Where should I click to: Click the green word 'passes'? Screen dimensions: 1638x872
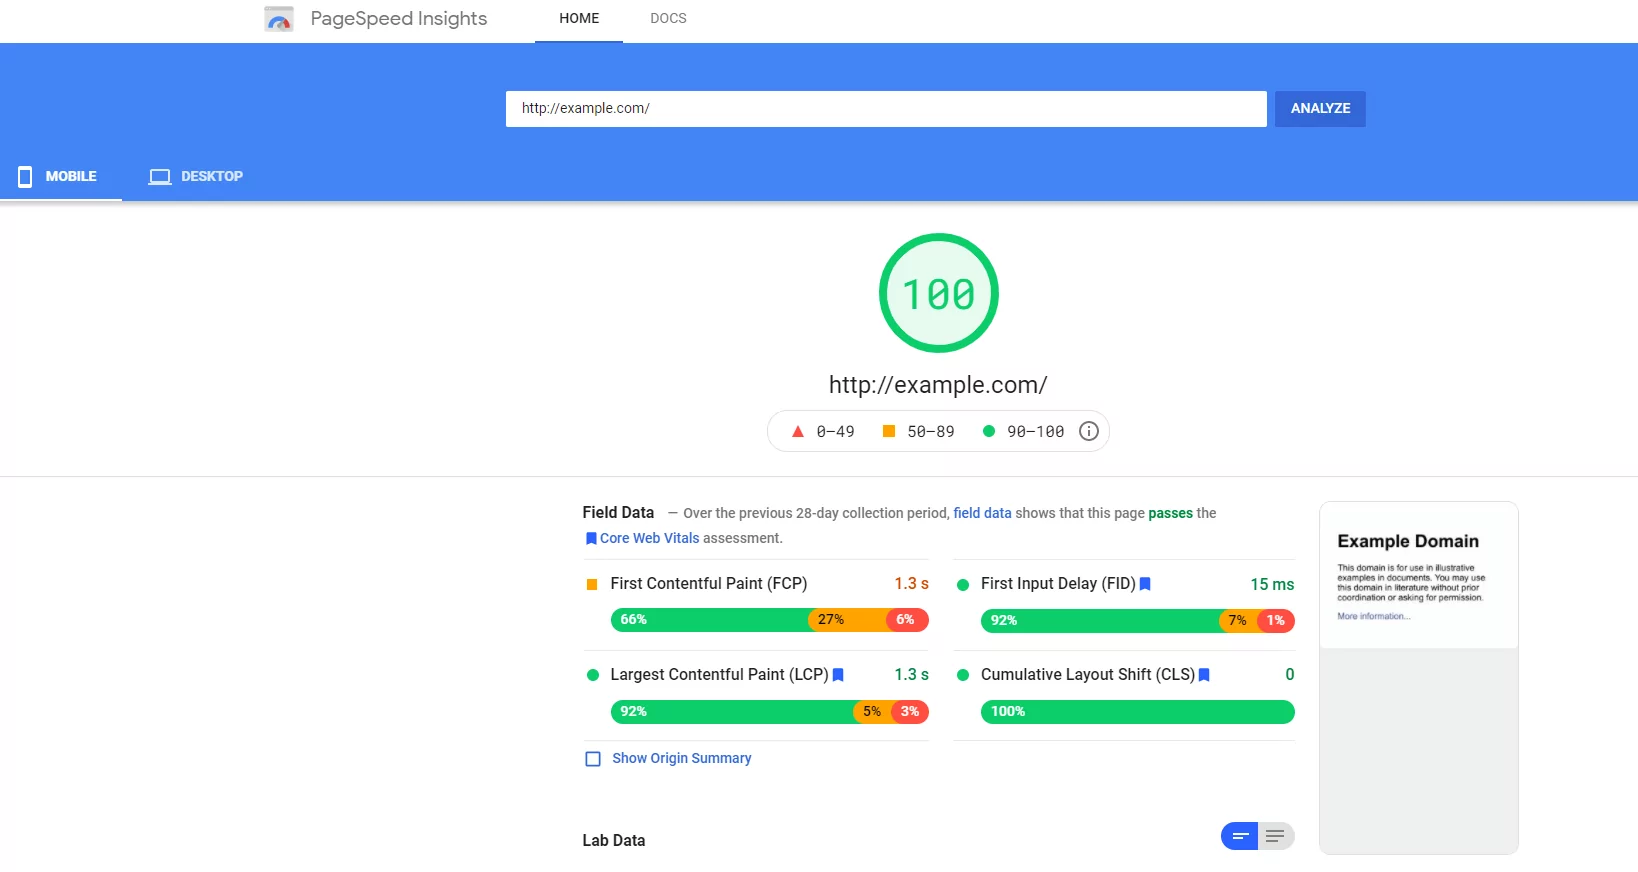pos(1170,513)
